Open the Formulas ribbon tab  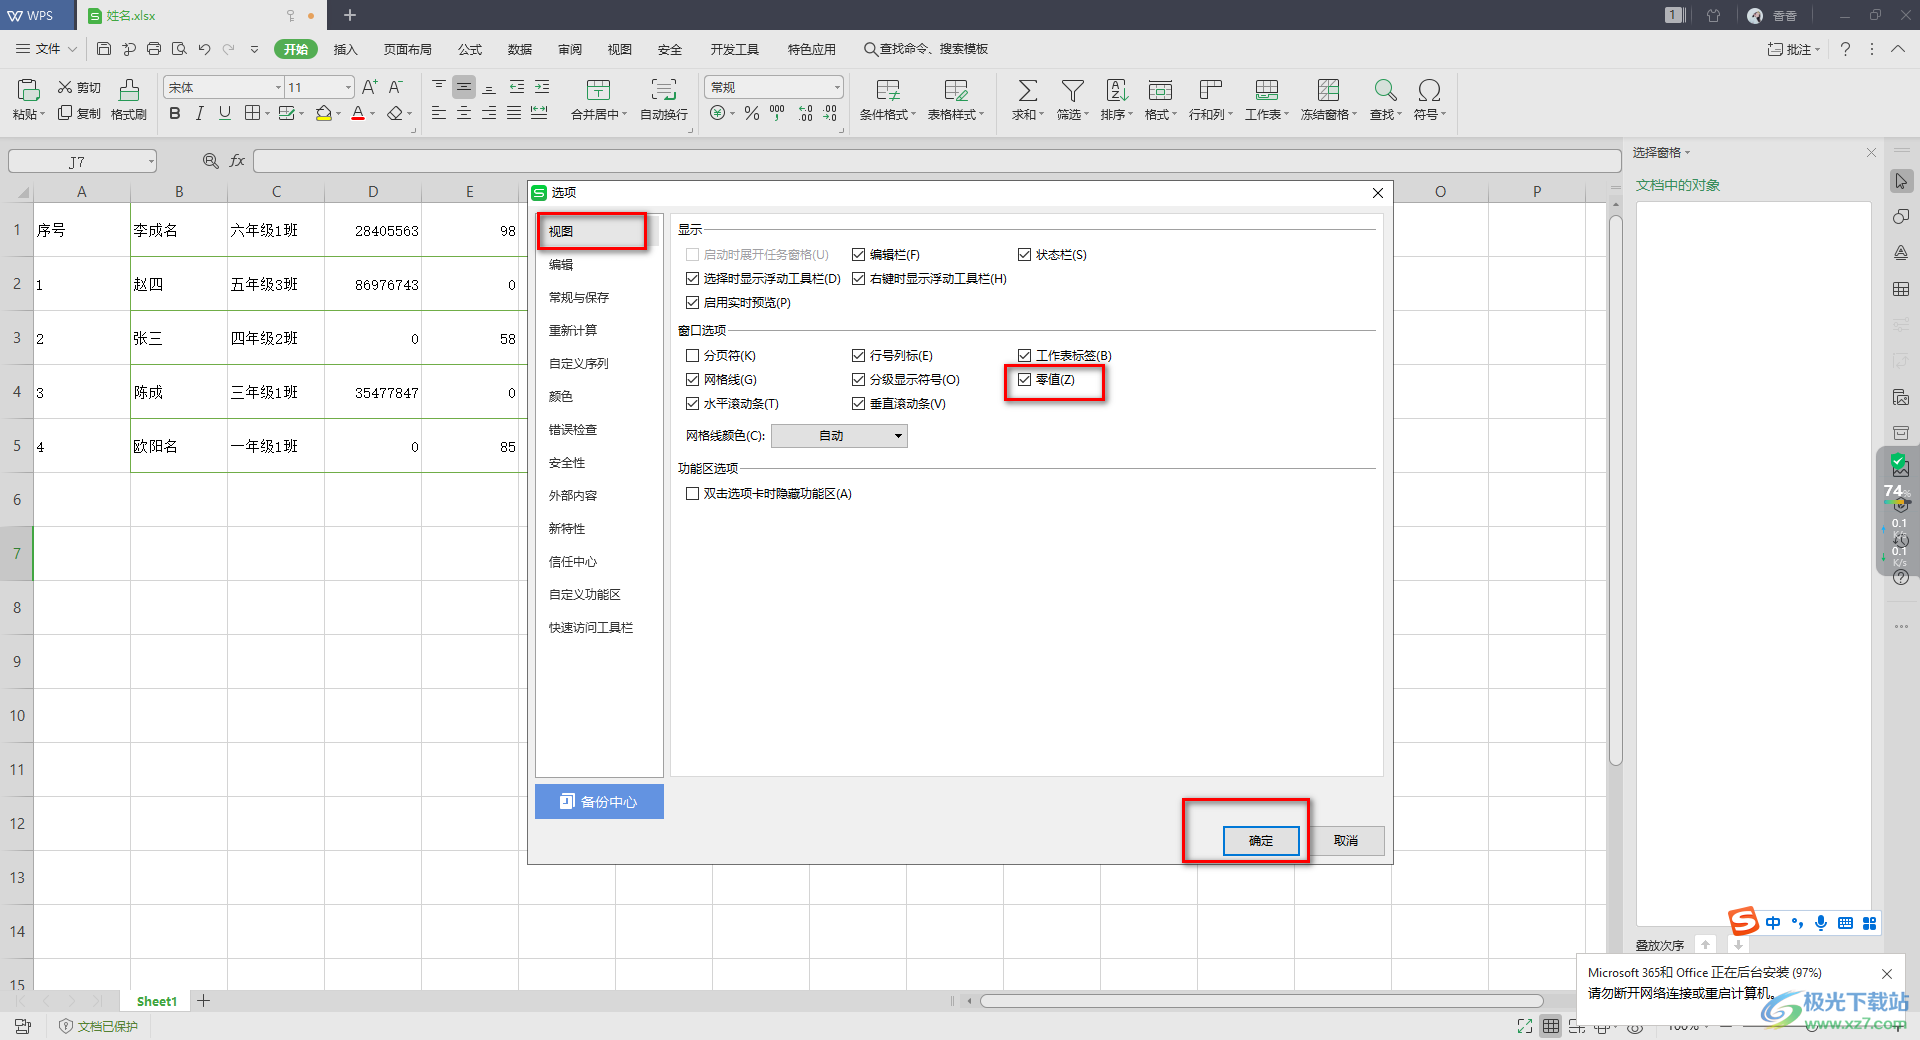point(470,49)
